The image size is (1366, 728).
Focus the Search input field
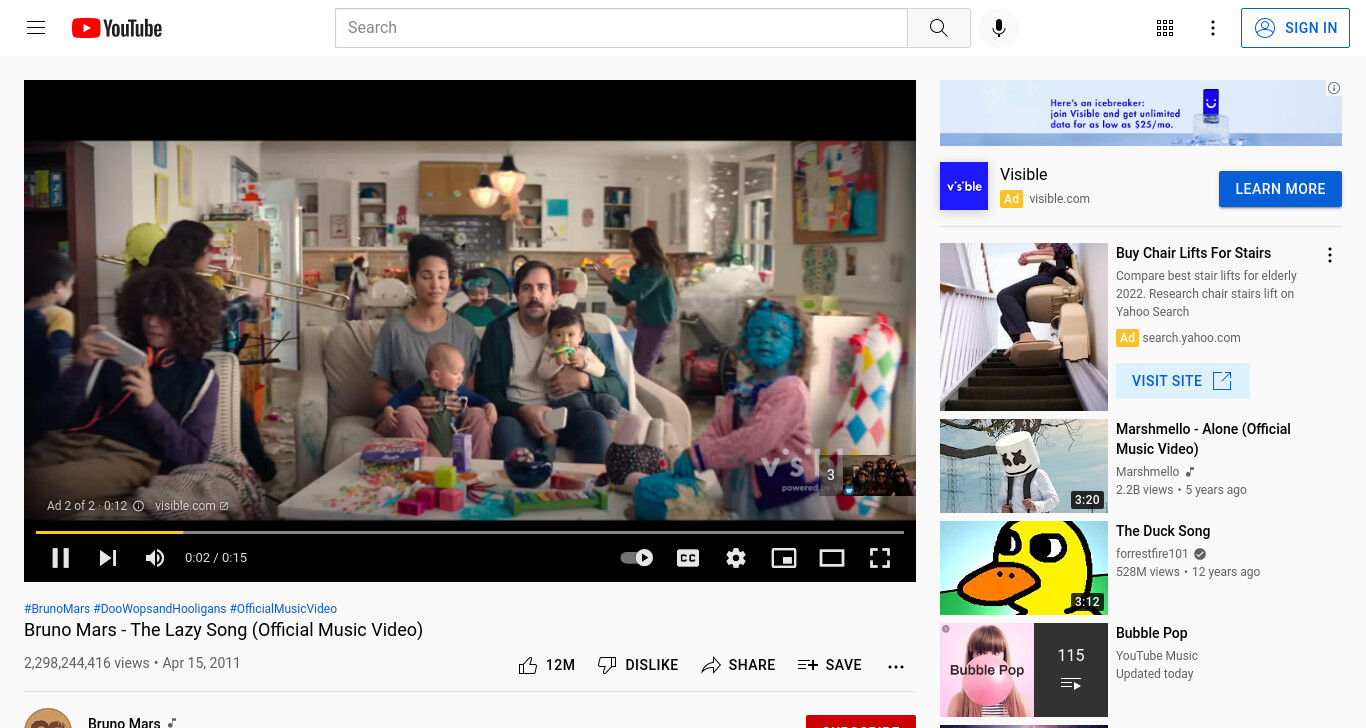(x=621, y=28)
